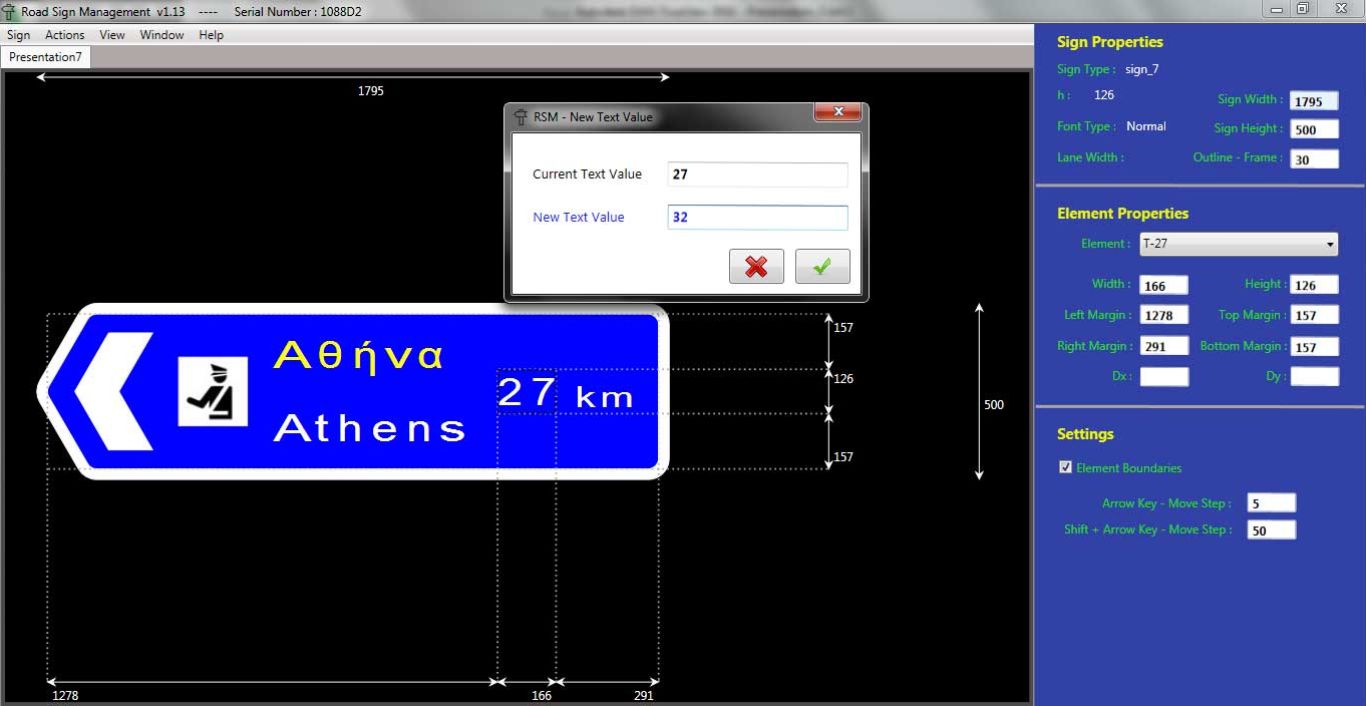Open the Sign menu

pos(18,35)
